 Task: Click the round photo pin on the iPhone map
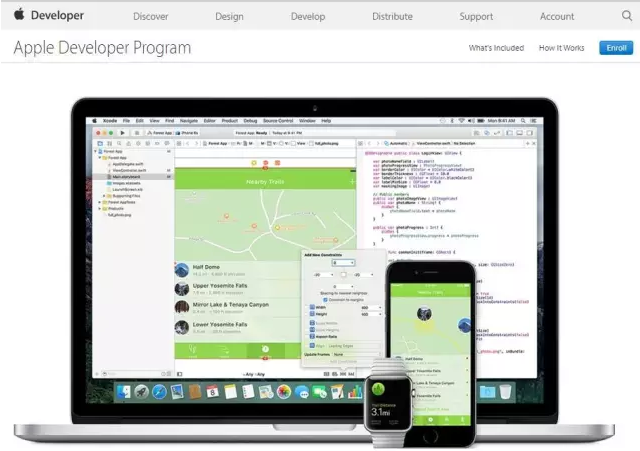(x=424, y=314)
